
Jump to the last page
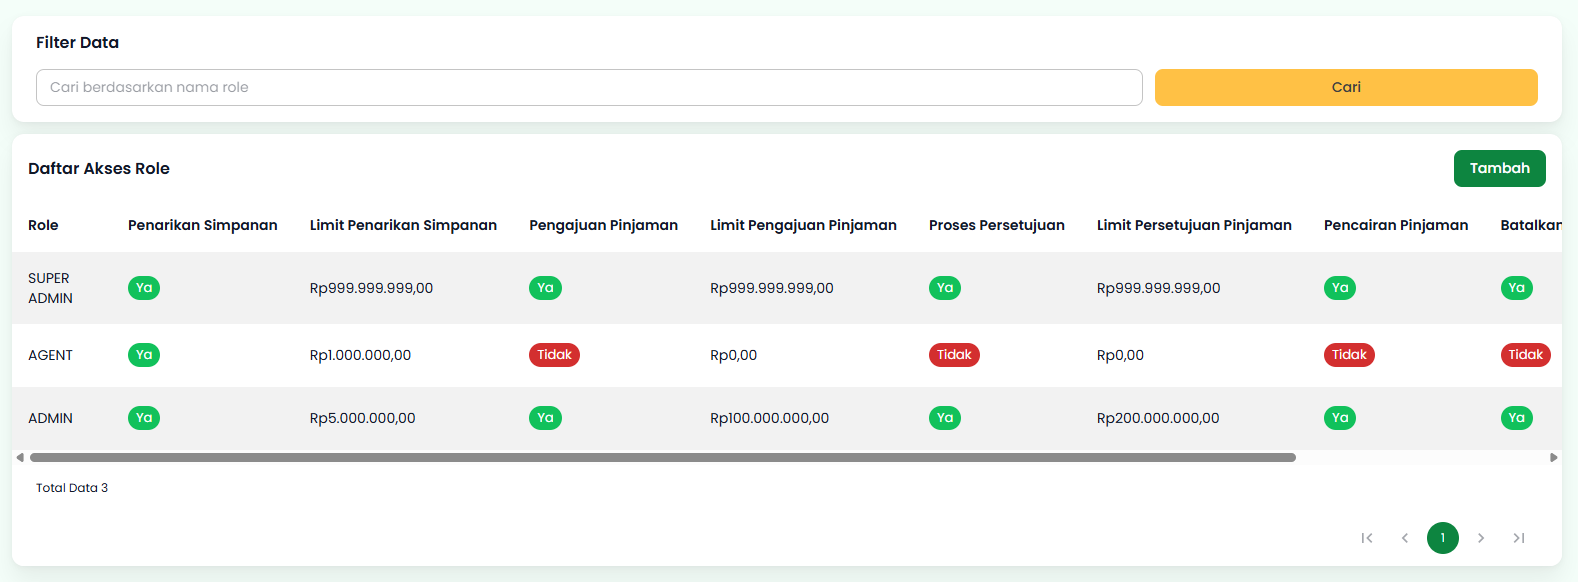[x=1519, y=538]
